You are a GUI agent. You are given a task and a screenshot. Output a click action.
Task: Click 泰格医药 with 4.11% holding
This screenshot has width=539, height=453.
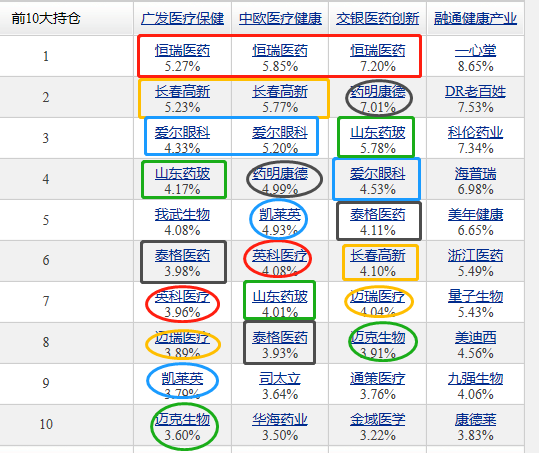[378, 214]
